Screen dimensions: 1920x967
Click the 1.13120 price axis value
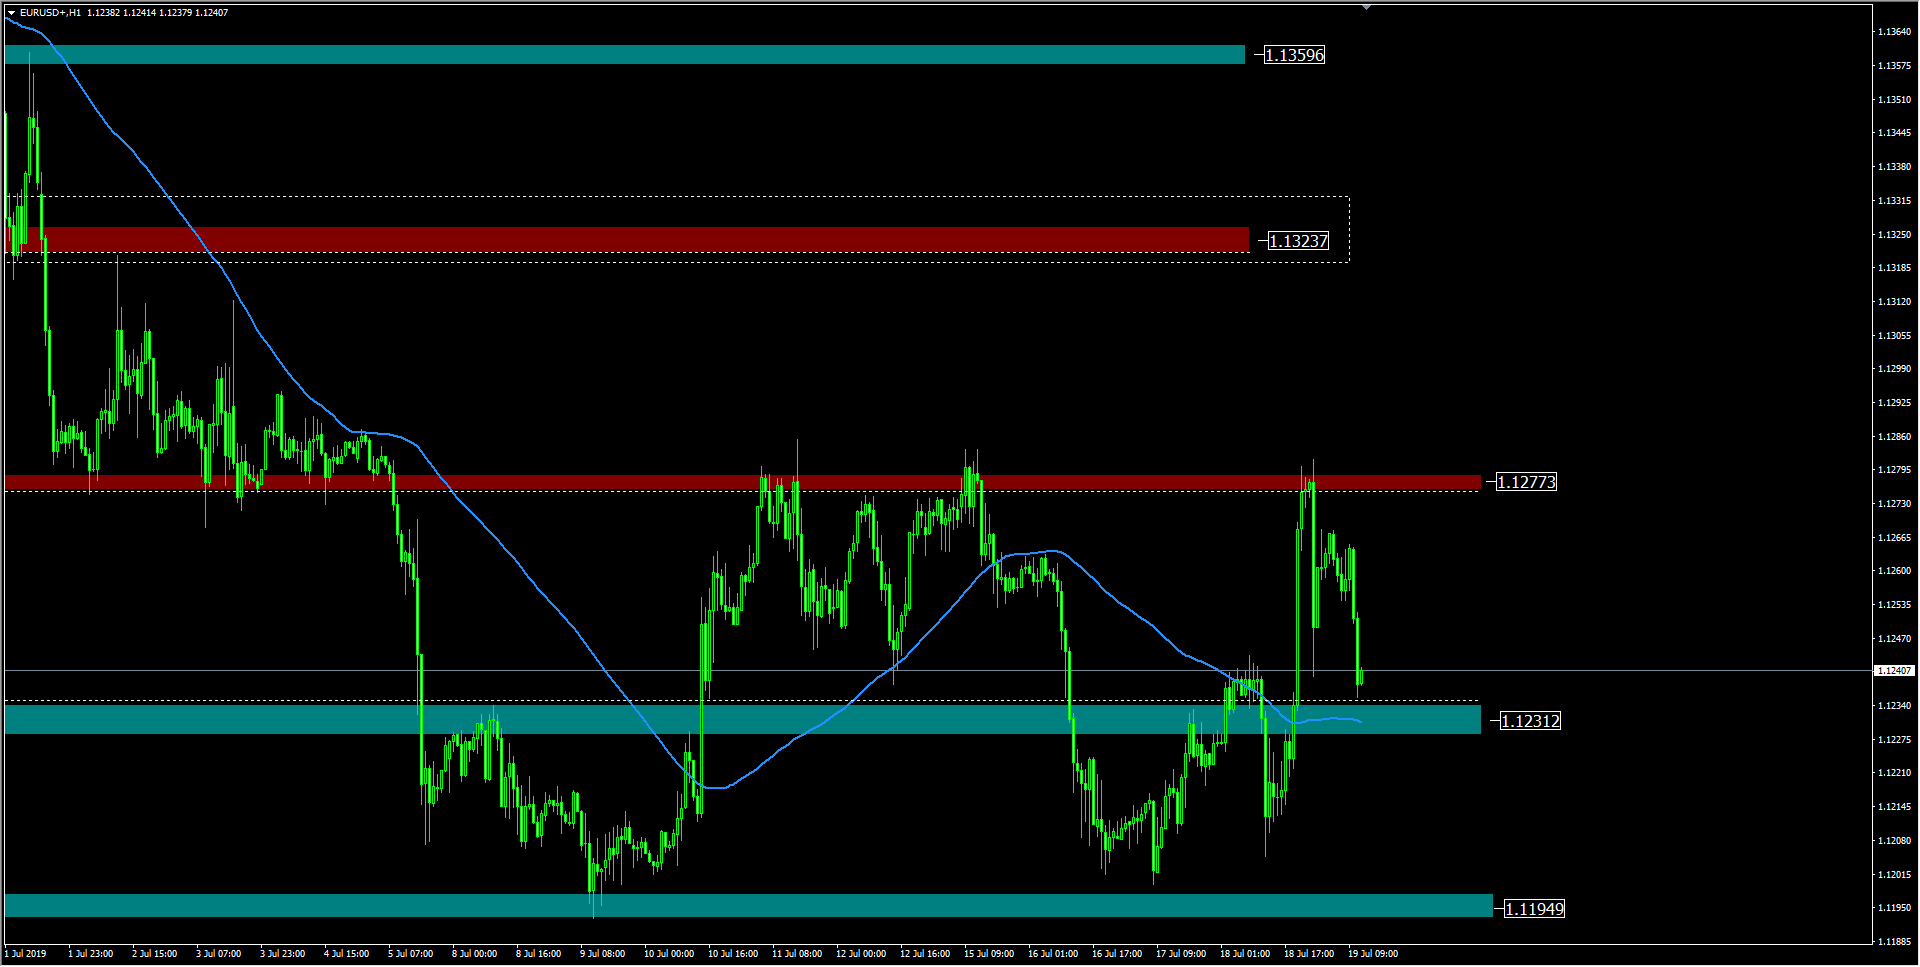pyautogui.click(x=1894, y=302)
